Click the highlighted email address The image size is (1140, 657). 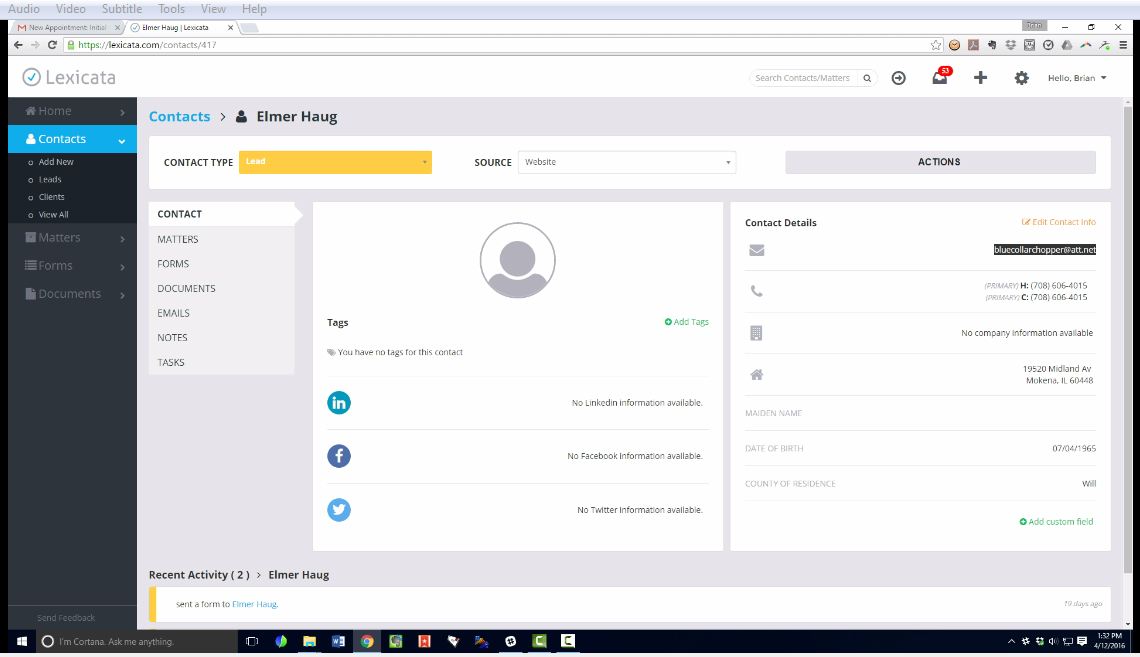pyautogui.click(x=1045, y=249)
